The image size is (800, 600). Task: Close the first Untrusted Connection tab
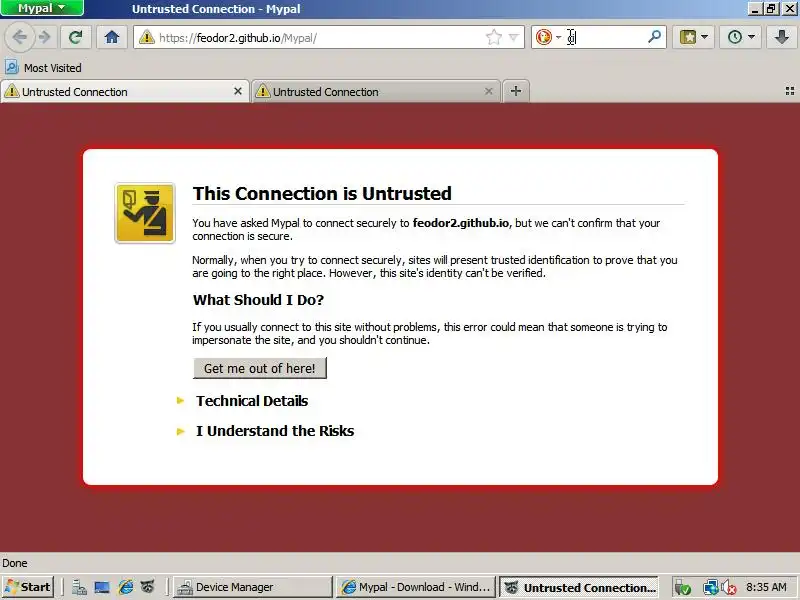(237, 91)
